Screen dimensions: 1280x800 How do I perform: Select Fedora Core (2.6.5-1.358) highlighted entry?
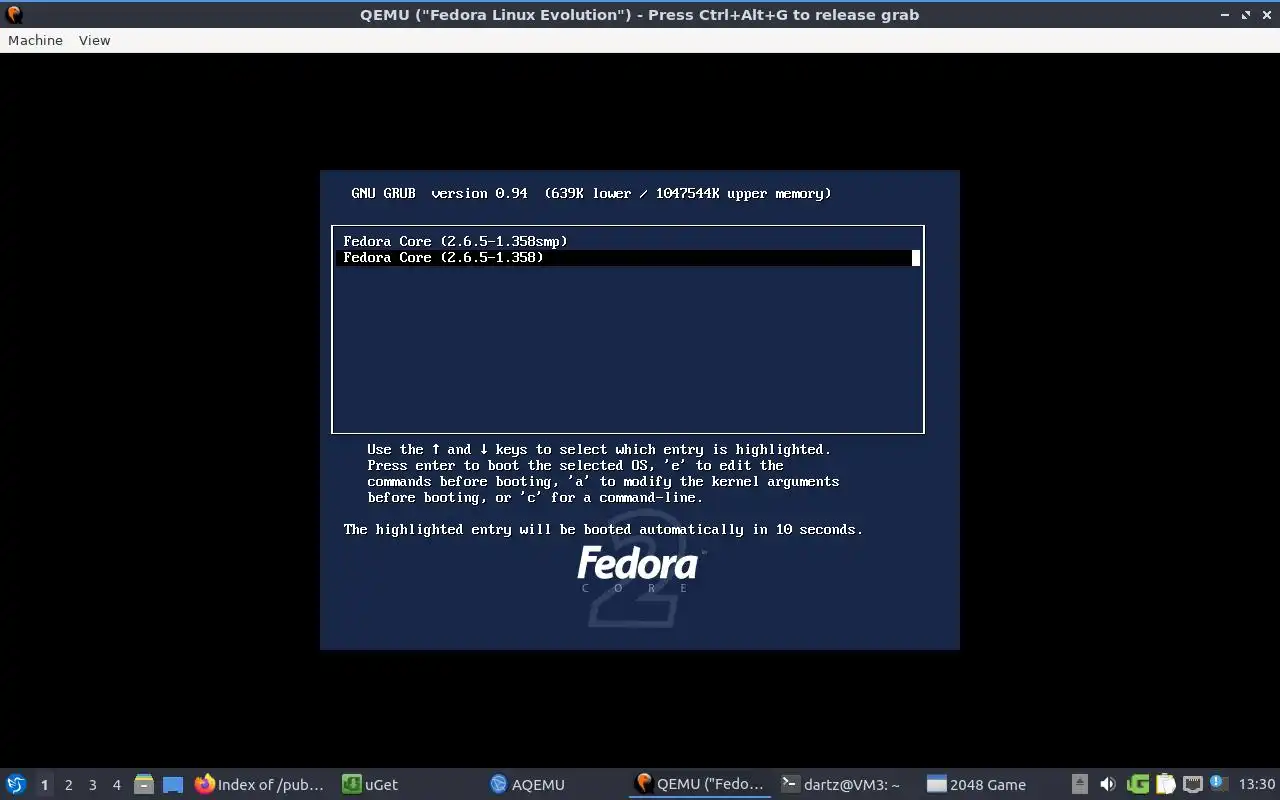[627, 257]
